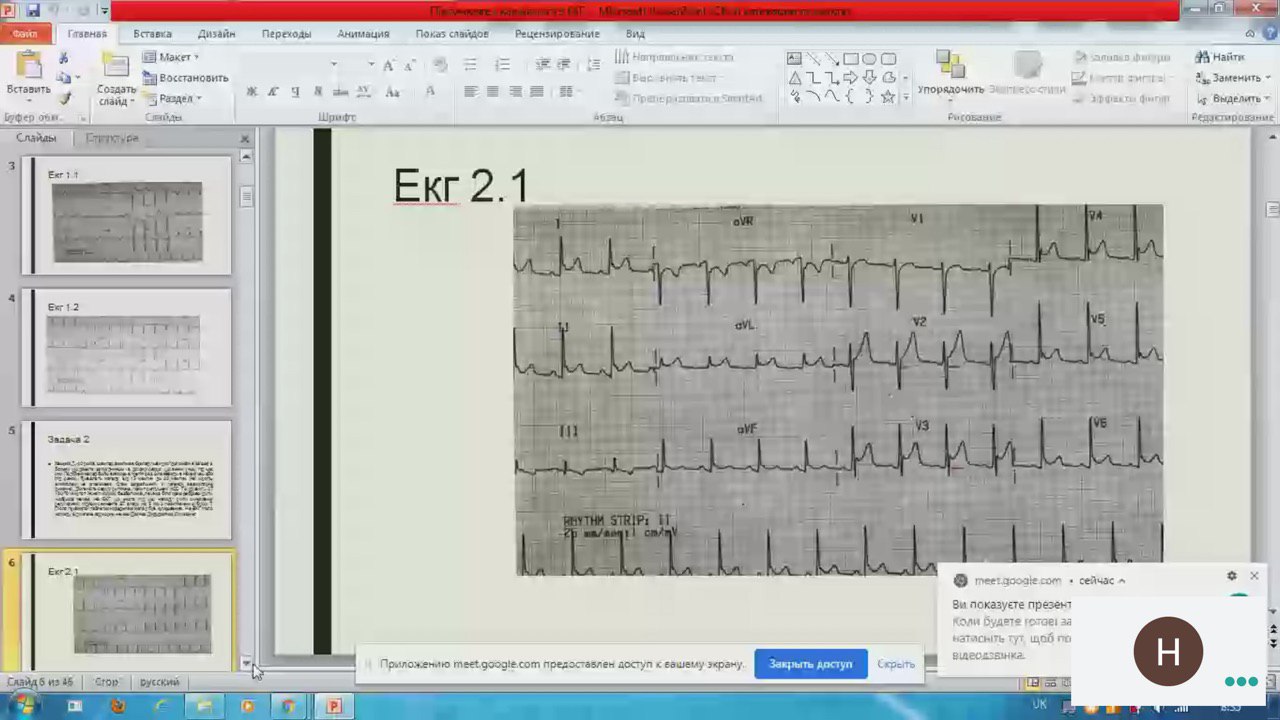Screen dimensions: 1280x720
Task: Click the Восстановить reset button
Action: point(186,78)
